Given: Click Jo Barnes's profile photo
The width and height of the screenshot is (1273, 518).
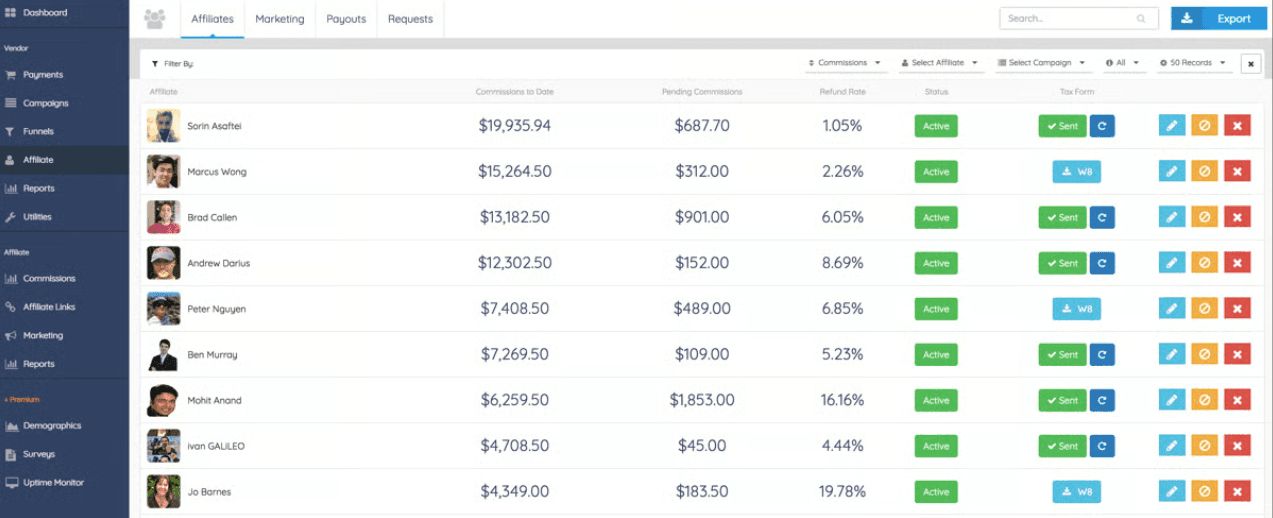Looking at the screenshot, I should point(164,492).
